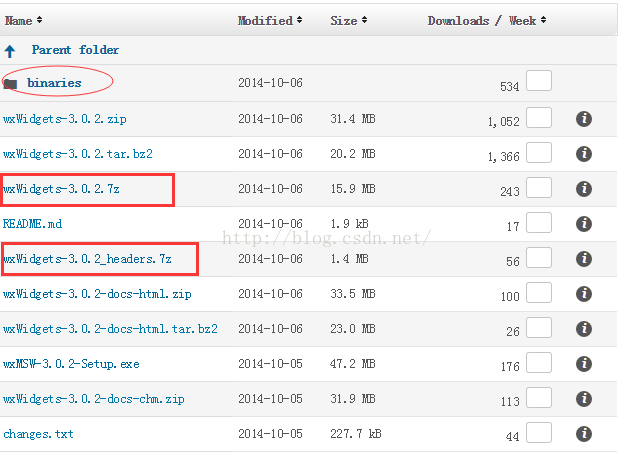Download wxWidgets-3.0.2-docs-html.tar.bz2
The width and height of the screenshot is (635, 455).
[x=110, y=329]
